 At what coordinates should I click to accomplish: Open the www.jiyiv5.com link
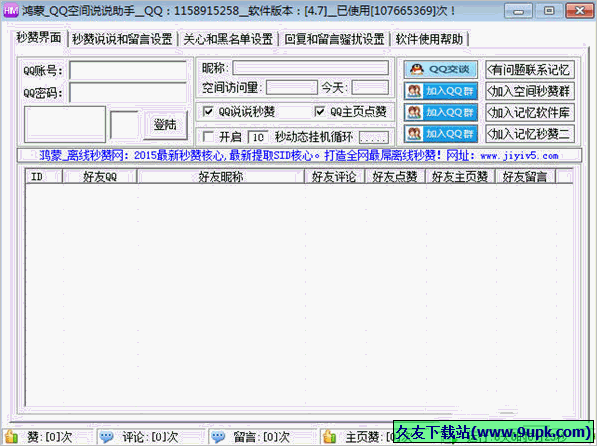point(519,155)
